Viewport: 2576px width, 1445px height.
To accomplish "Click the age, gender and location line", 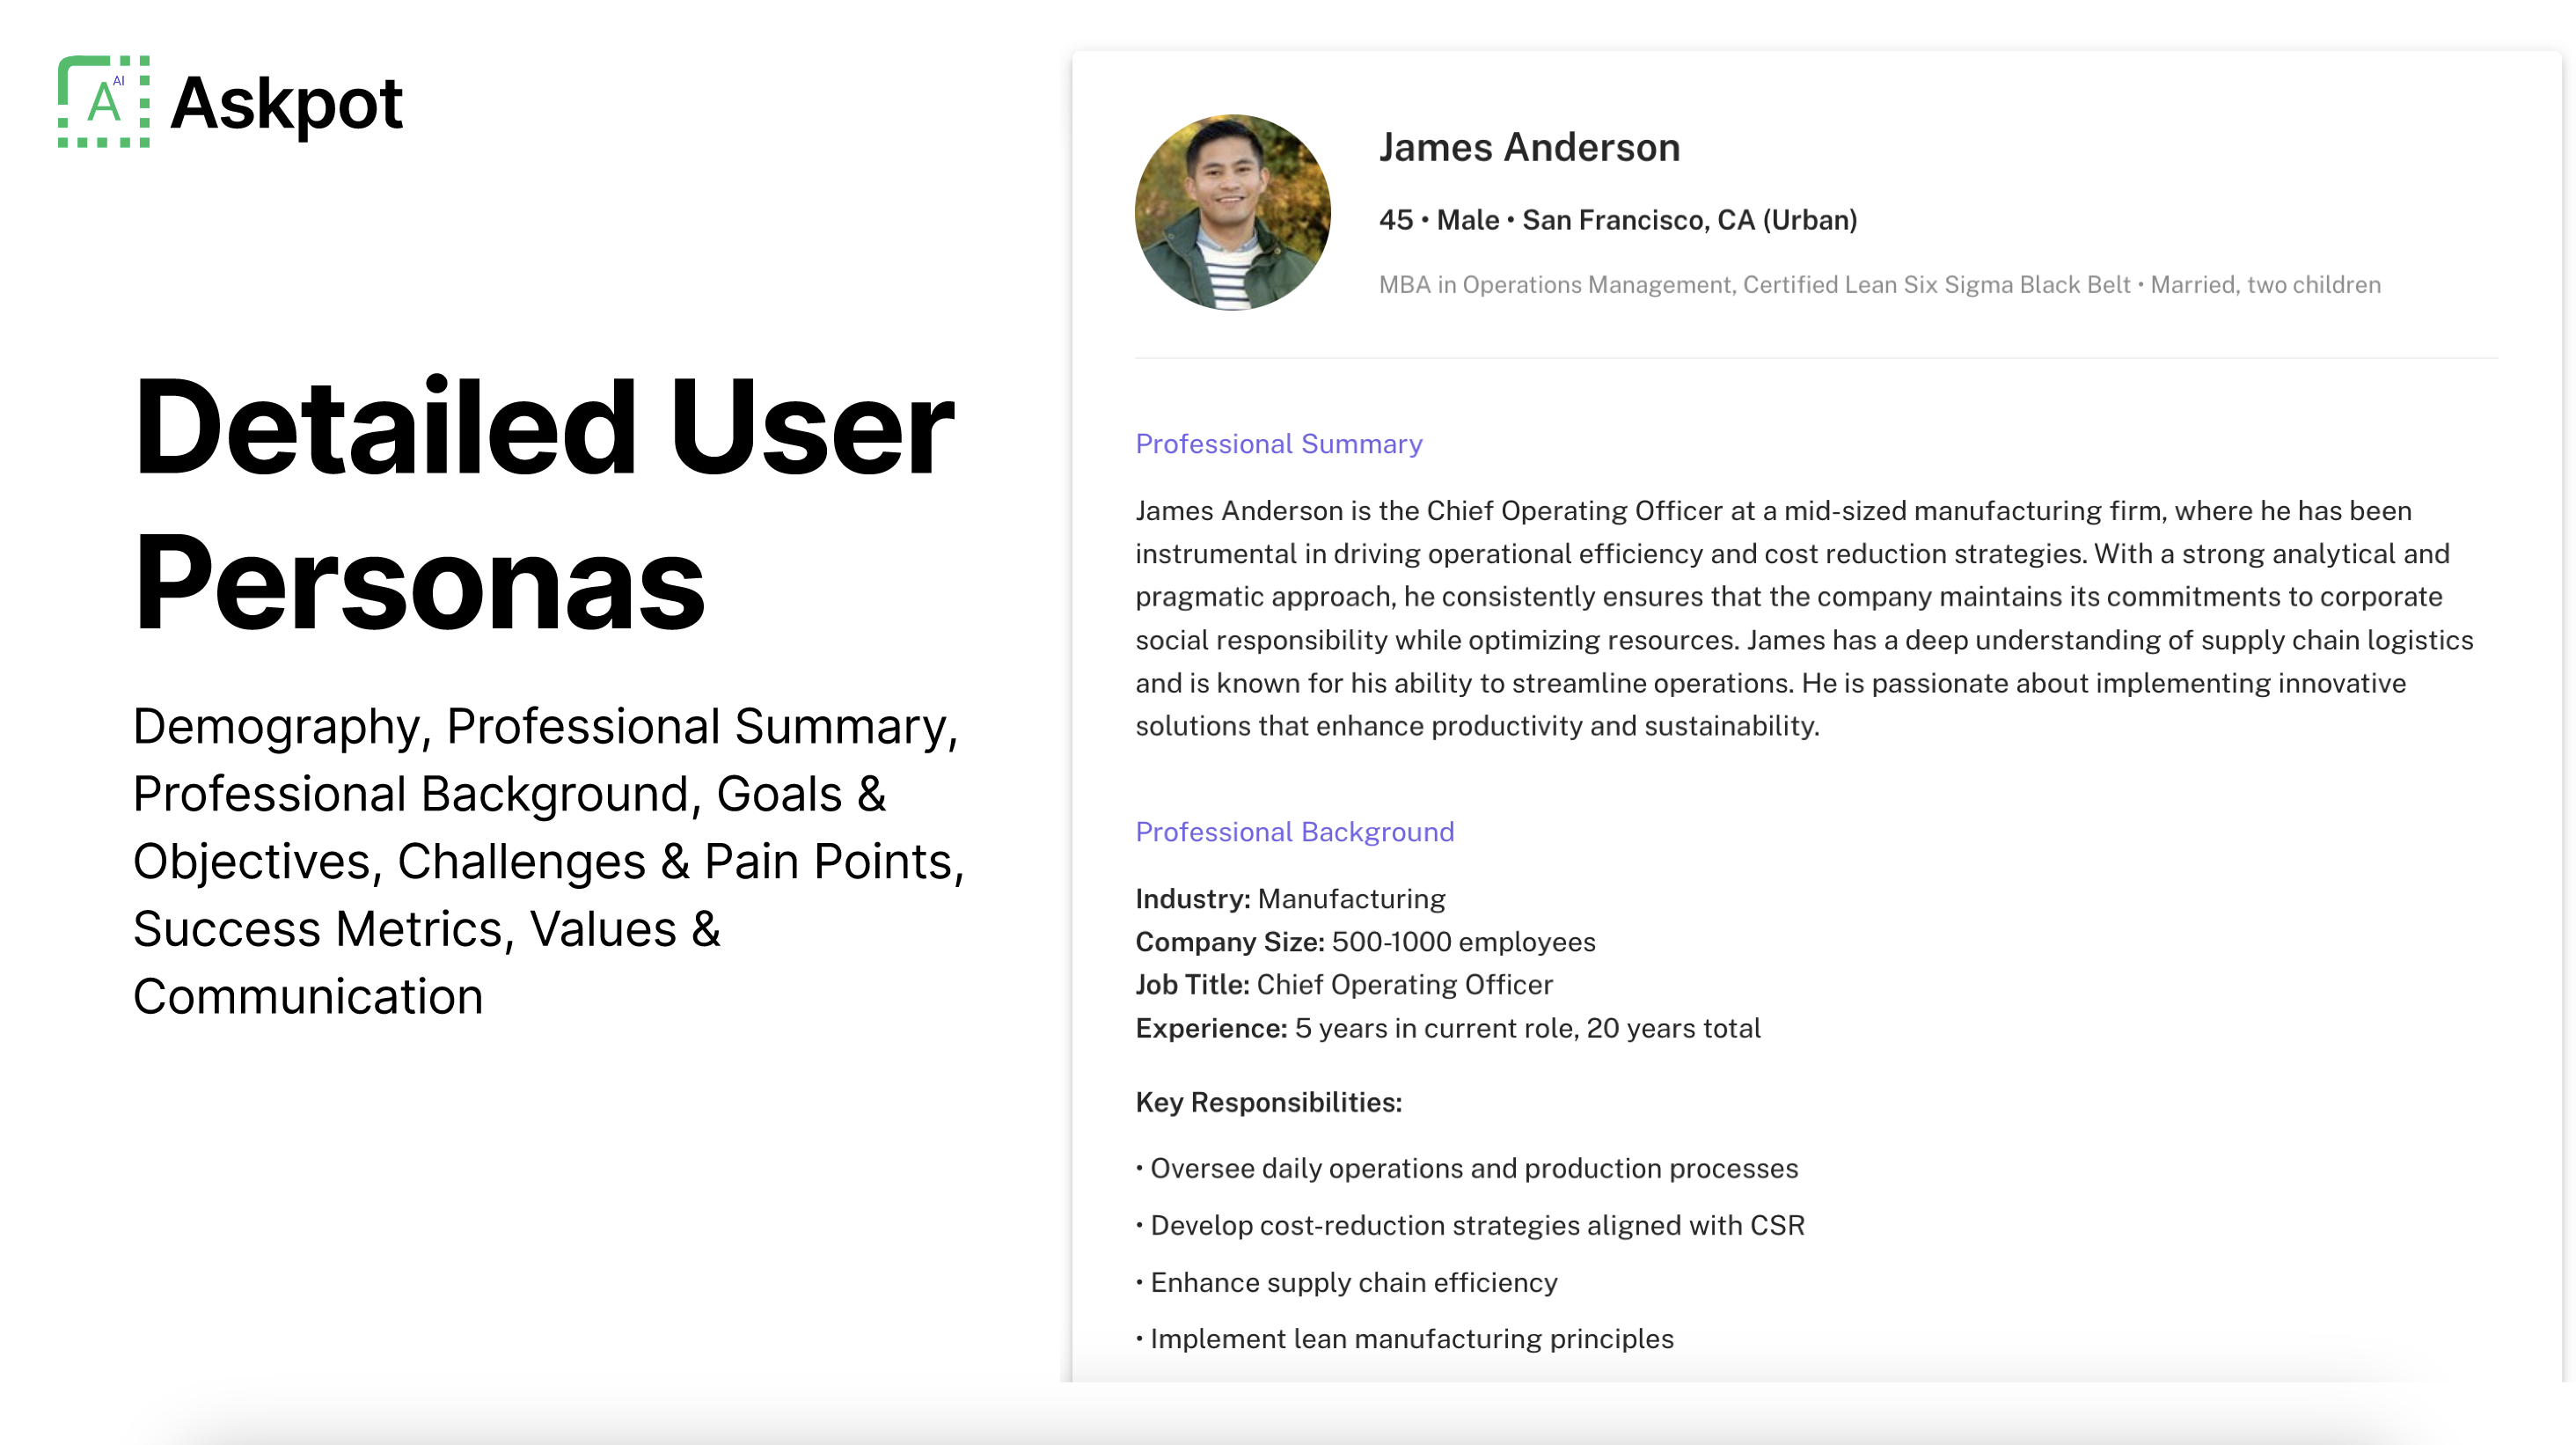I will coord(1617,220).
